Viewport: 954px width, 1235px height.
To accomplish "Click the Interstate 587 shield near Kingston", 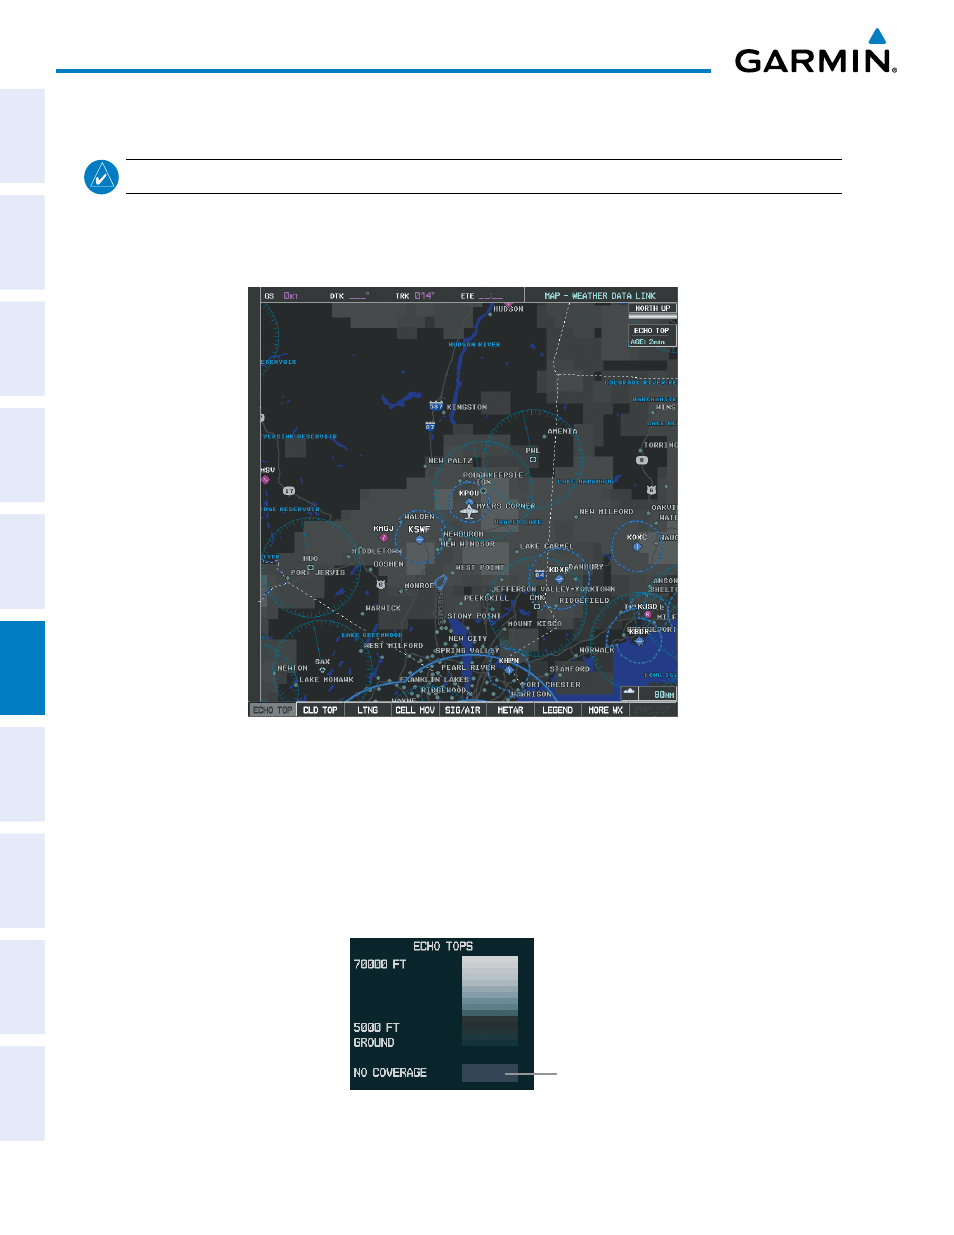I will point(436,406).
